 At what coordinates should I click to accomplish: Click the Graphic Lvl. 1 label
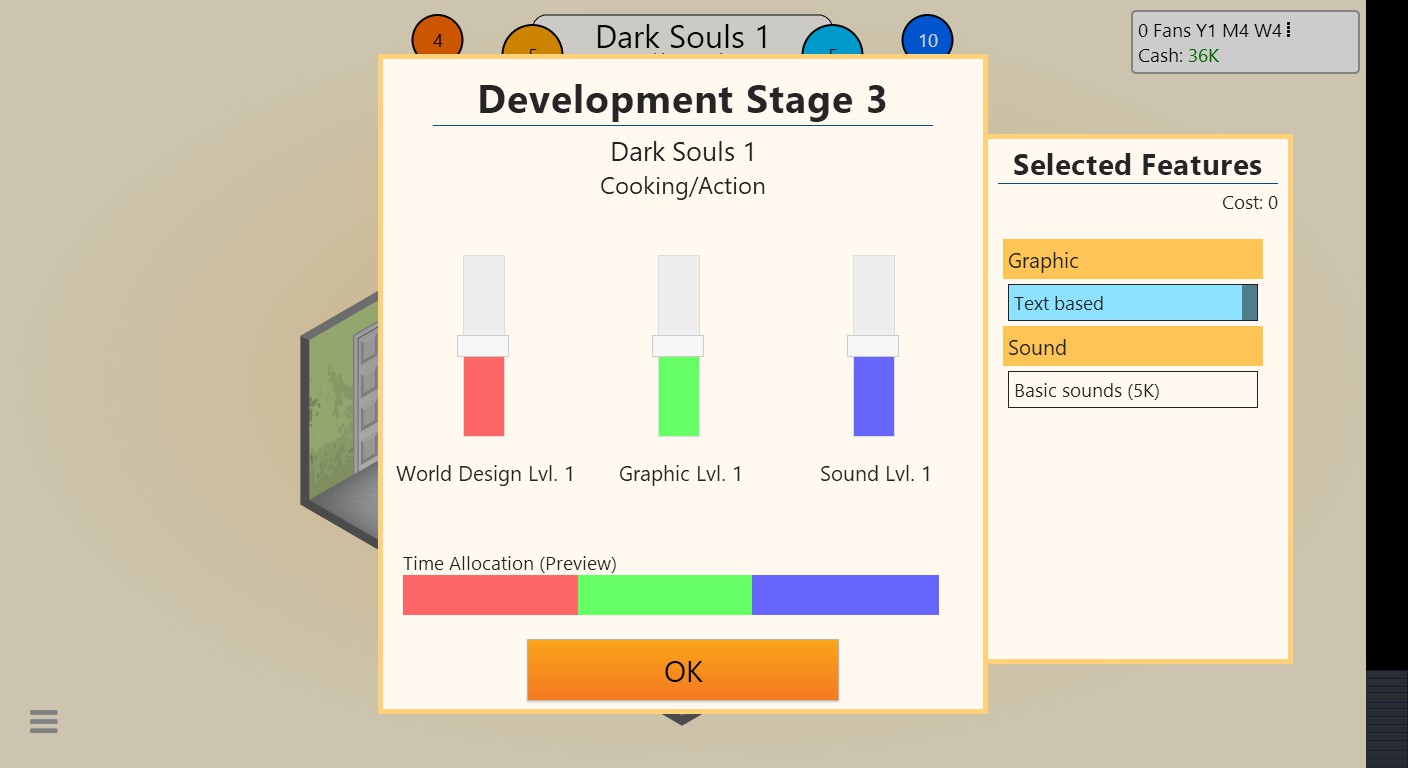(681, 474)
